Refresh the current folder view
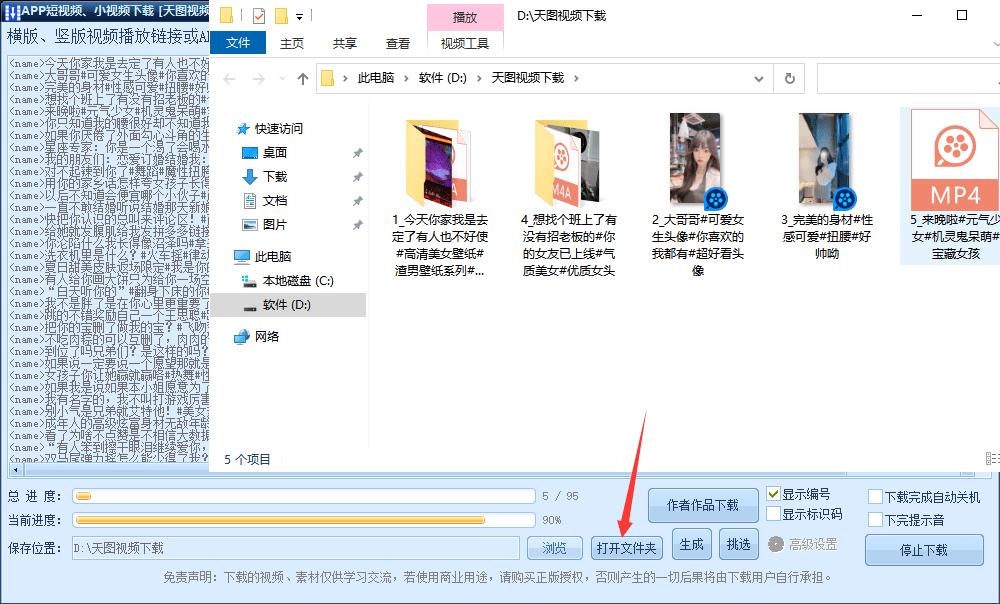Image resolution: width=1000 pixels, height=604 pixels. 790,78
